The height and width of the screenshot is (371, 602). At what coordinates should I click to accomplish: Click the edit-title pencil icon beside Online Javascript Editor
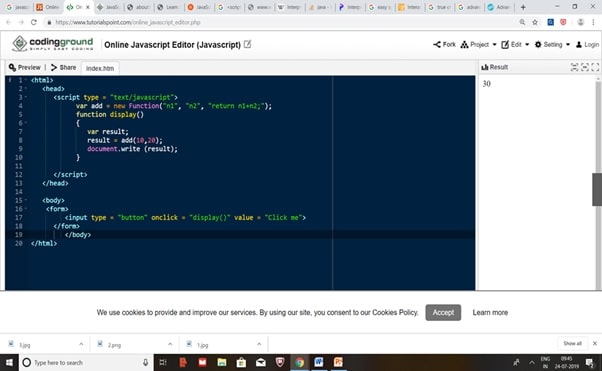(x=248, y=44)
